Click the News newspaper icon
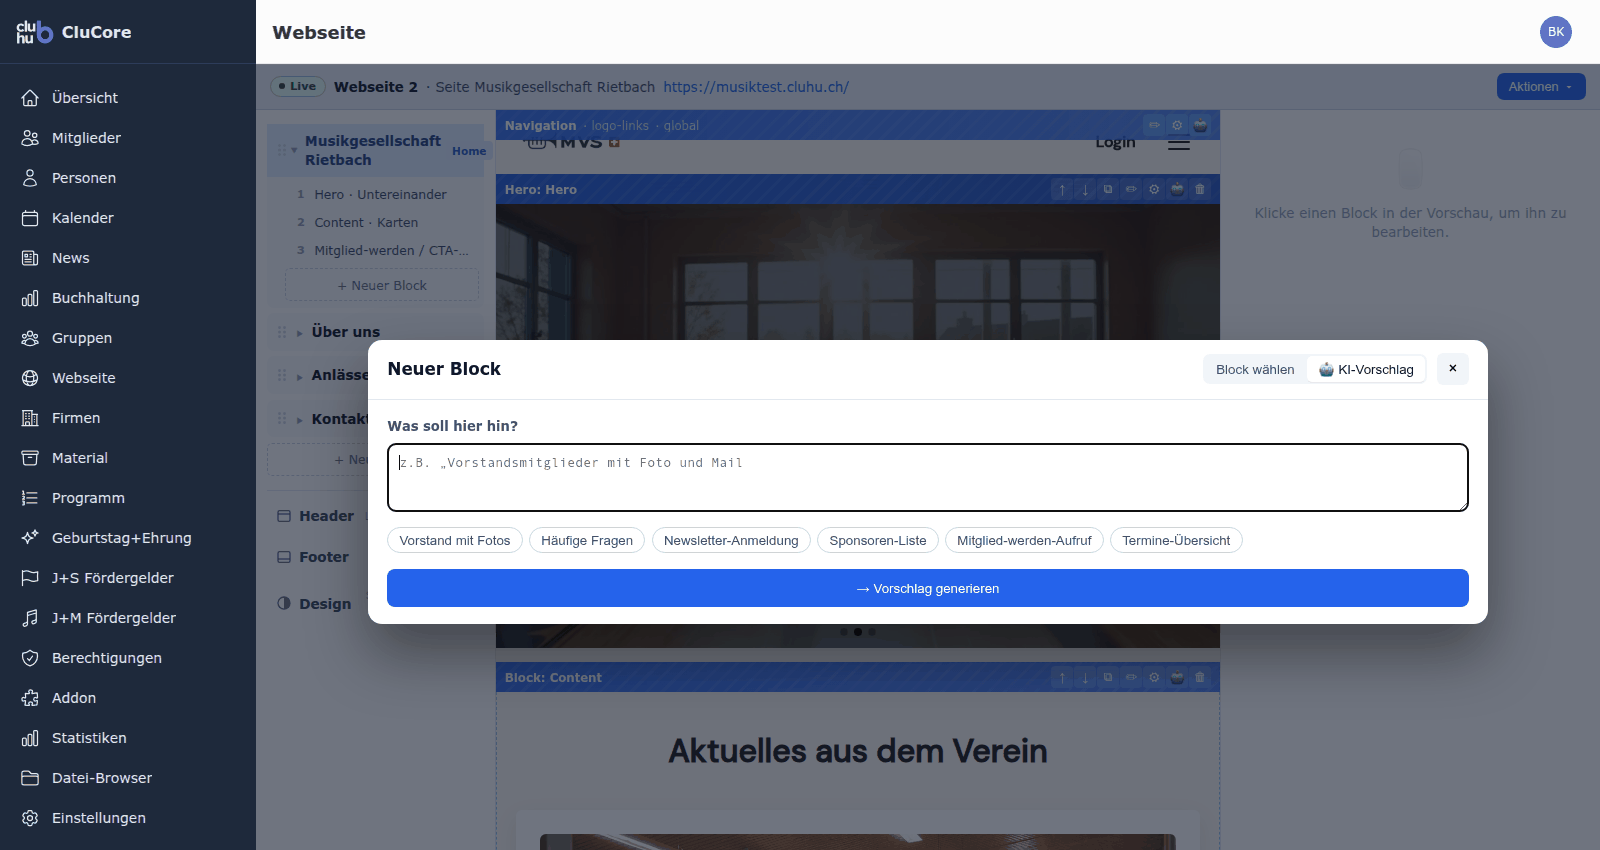 point(30,258)
